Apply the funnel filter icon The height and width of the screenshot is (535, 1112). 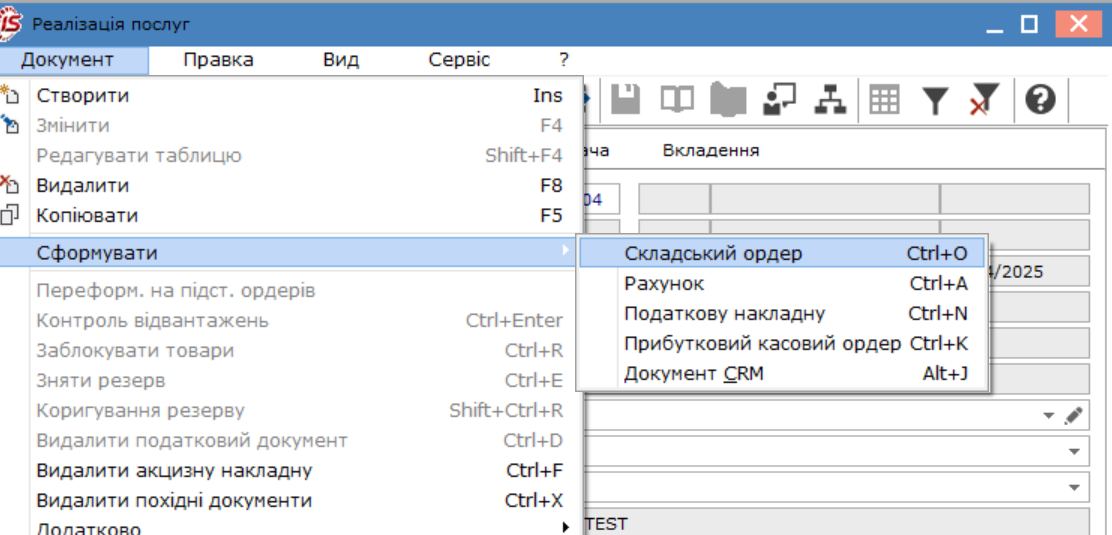click(x=935, y=100)
